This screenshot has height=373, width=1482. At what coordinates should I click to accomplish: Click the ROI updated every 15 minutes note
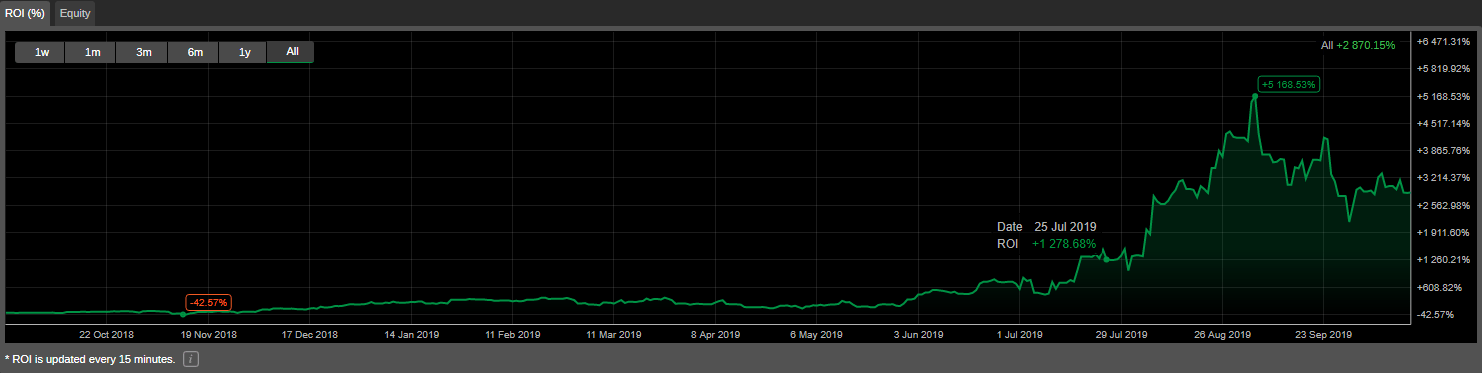pyautogui.click(x=90, y=359)
